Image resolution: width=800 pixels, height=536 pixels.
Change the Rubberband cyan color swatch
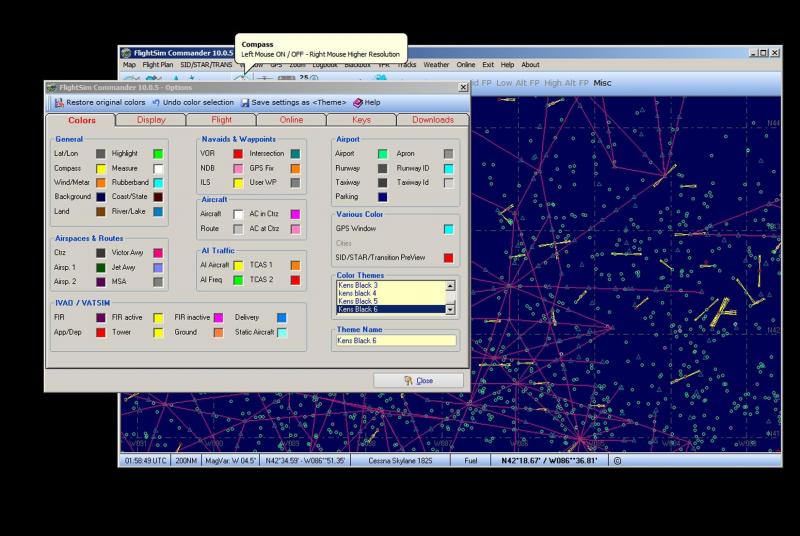(158, 183)
